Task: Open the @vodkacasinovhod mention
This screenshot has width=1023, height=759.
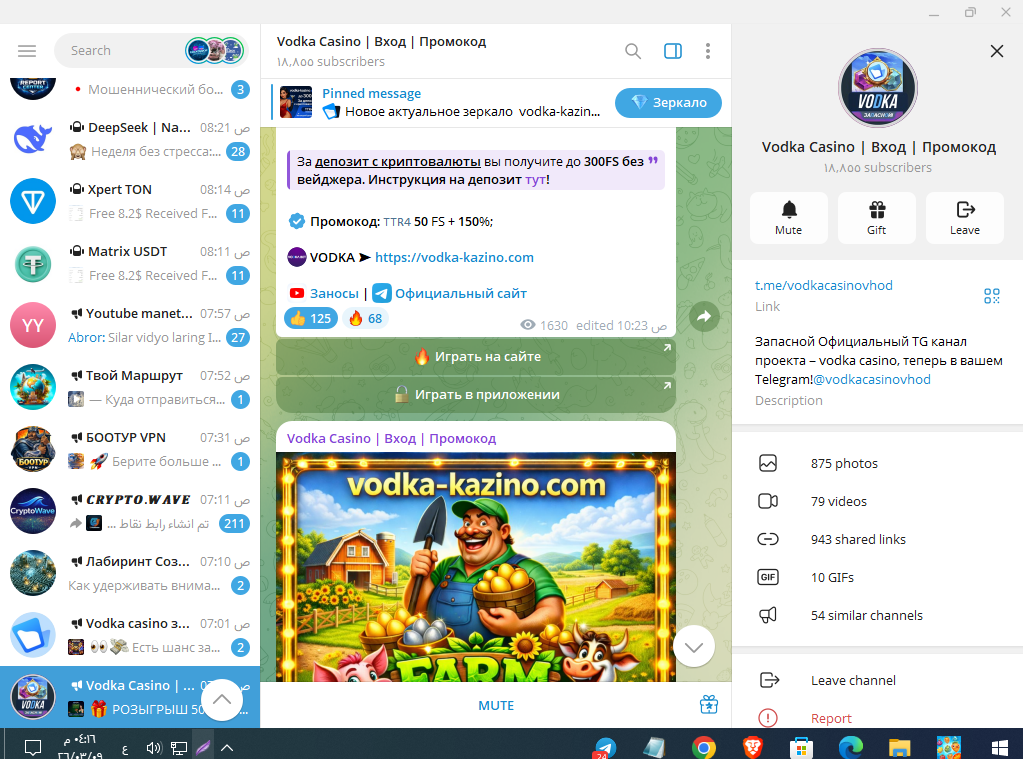Action: [x=872, y=379]
